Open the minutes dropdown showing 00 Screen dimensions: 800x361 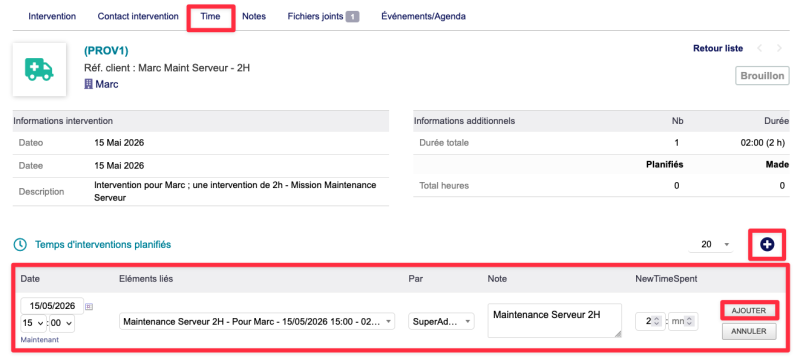coord(62,324)
